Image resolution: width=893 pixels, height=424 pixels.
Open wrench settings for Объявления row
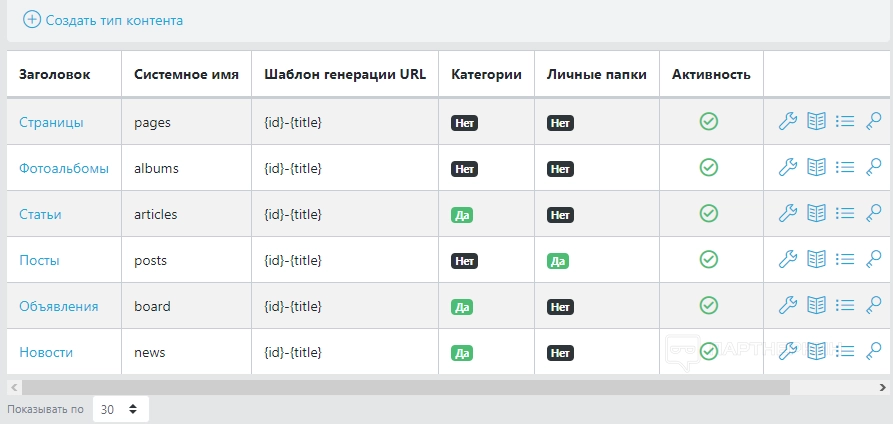[787, 306]
